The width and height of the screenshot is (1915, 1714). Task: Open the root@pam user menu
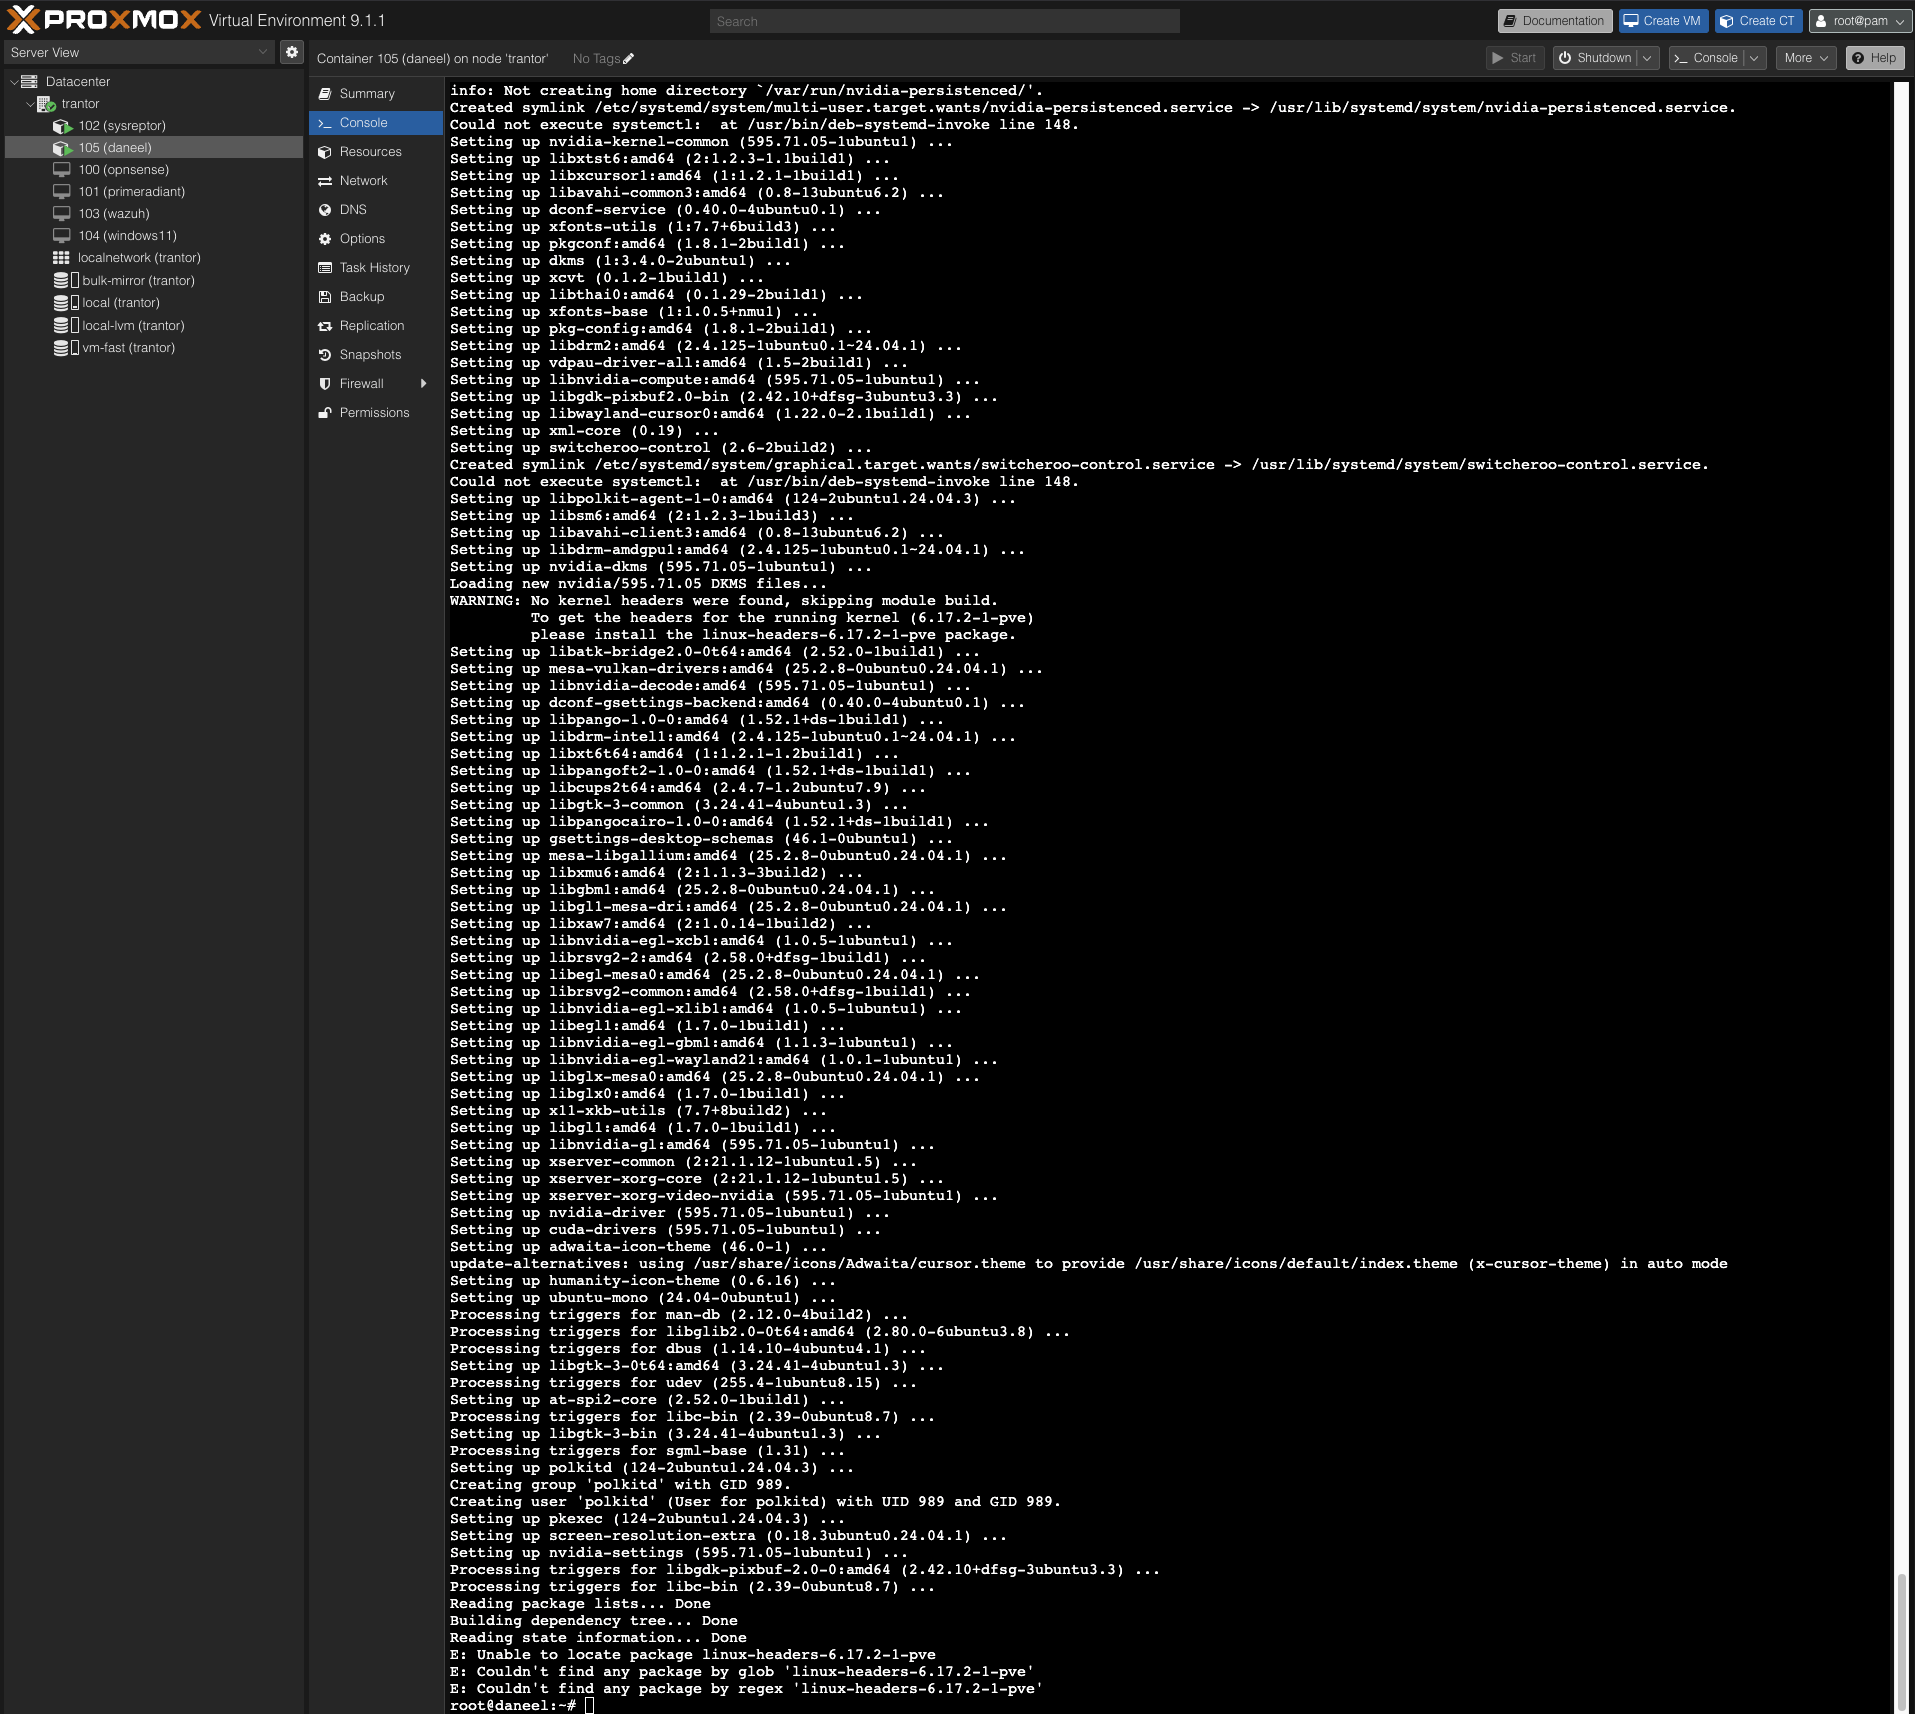(x=1860, y=21)
